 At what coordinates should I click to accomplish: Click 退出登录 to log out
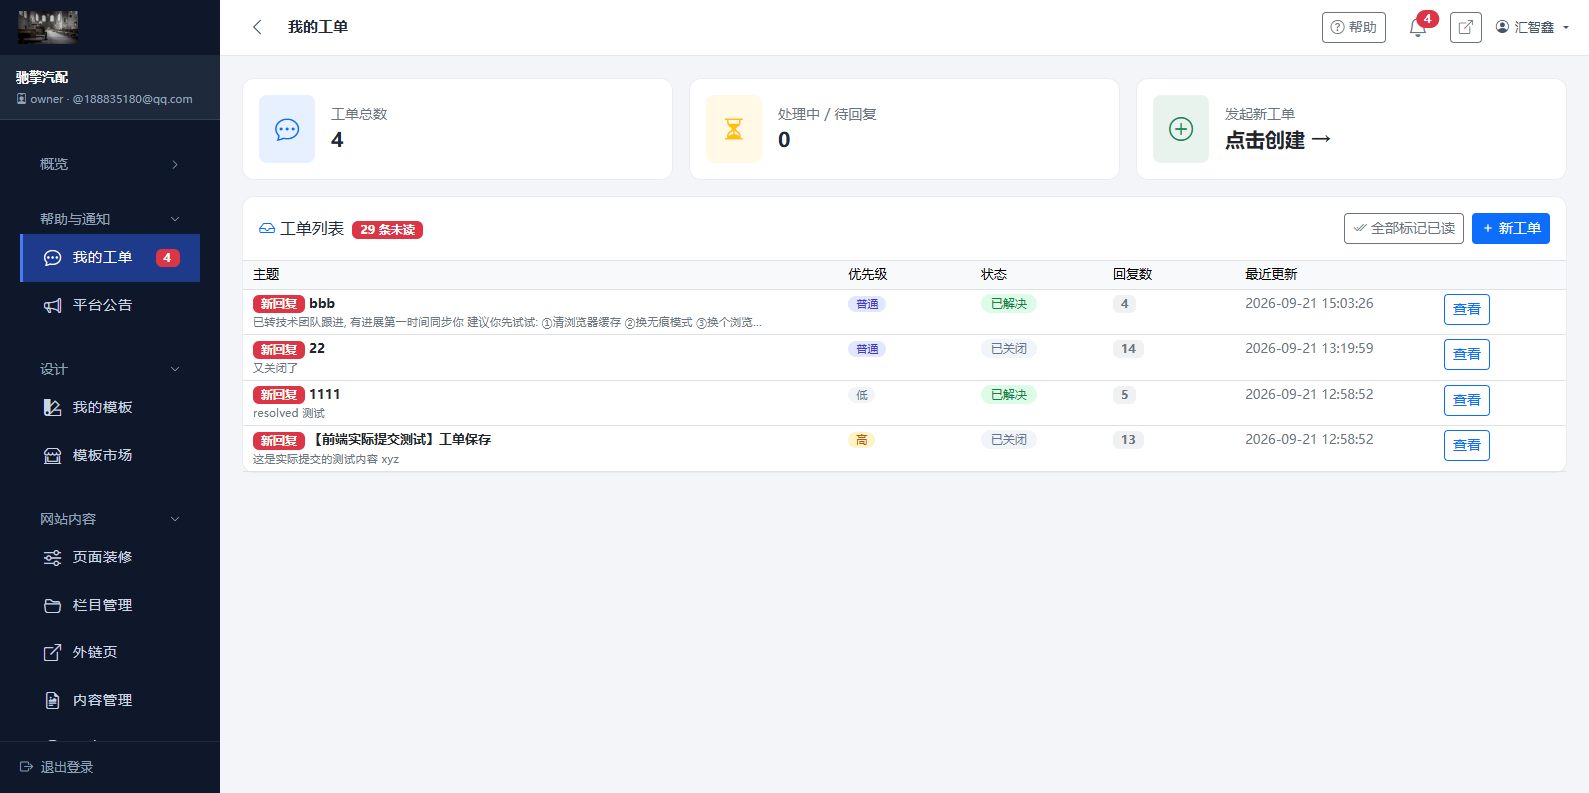pyautogui.click(x=57, y=767)
